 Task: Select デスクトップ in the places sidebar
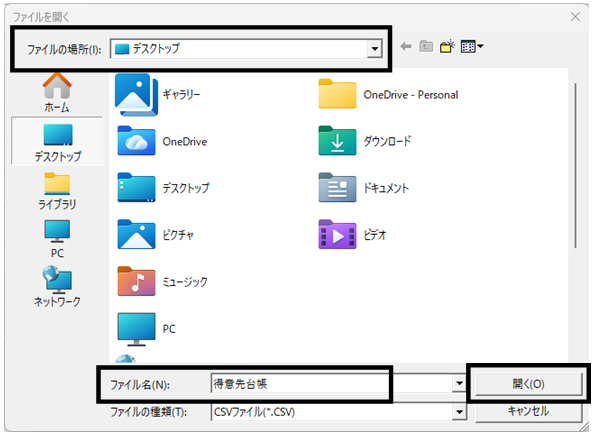(57, 141)
